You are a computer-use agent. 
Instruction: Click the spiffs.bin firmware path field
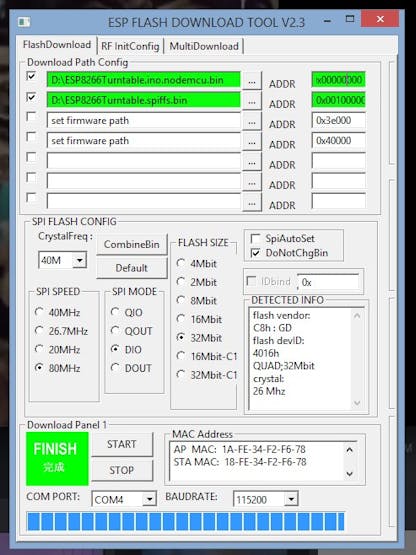(x=143, y=100)
